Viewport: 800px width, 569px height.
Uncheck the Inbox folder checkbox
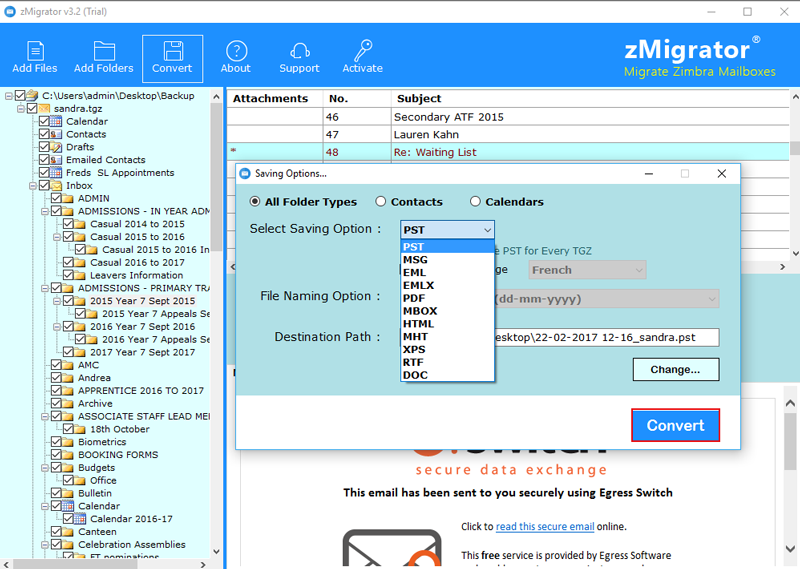coord(44,185)
